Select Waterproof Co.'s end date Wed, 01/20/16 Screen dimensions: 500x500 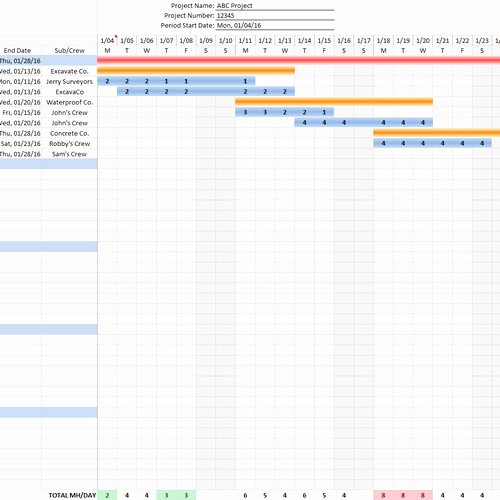(x=21, y=102)
